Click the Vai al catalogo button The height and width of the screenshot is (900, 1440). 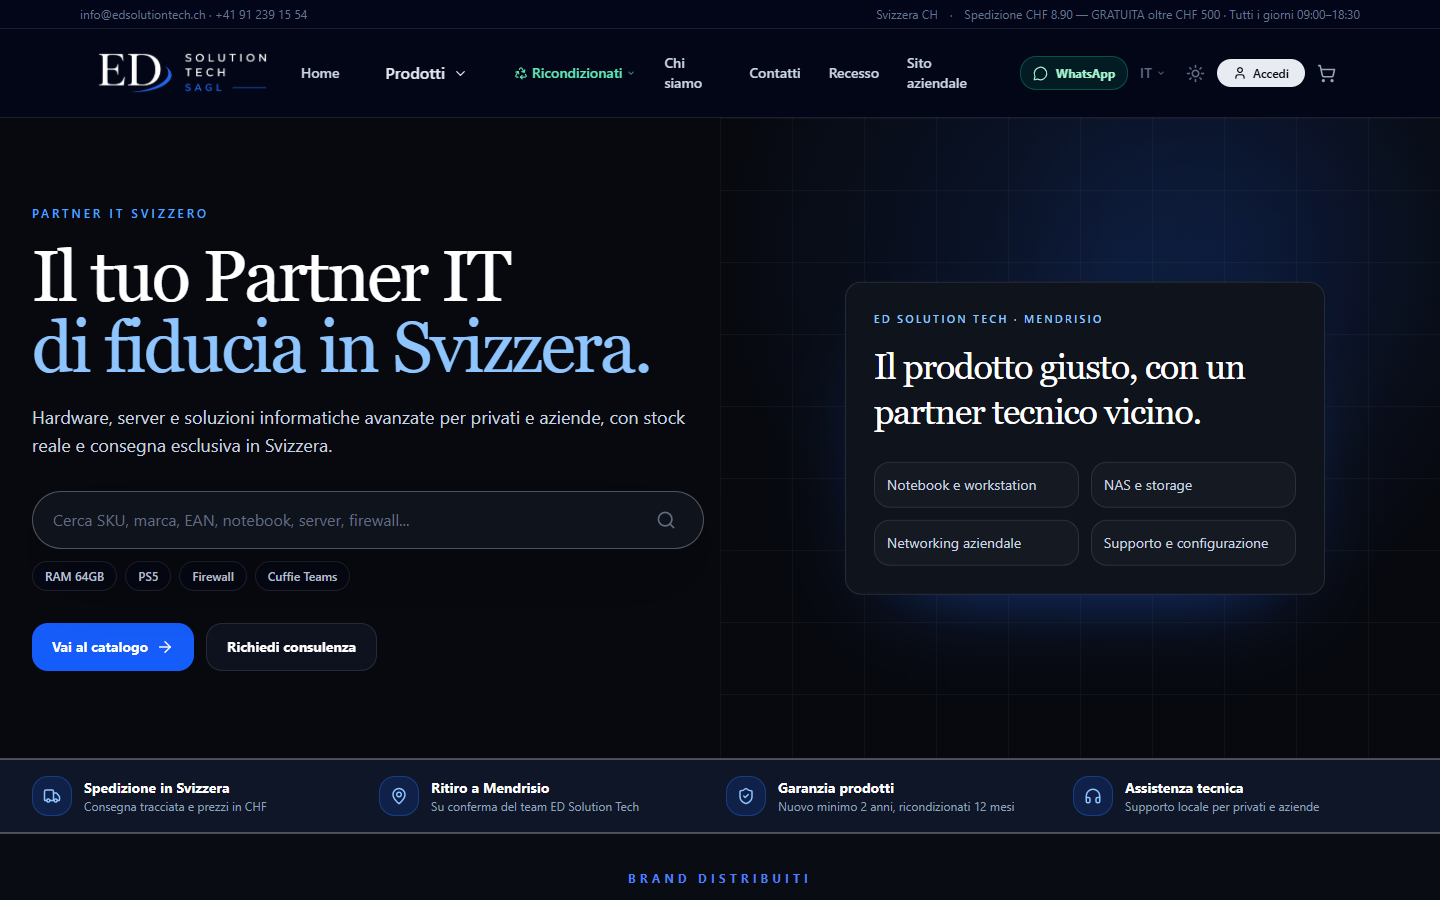point(113,647)
